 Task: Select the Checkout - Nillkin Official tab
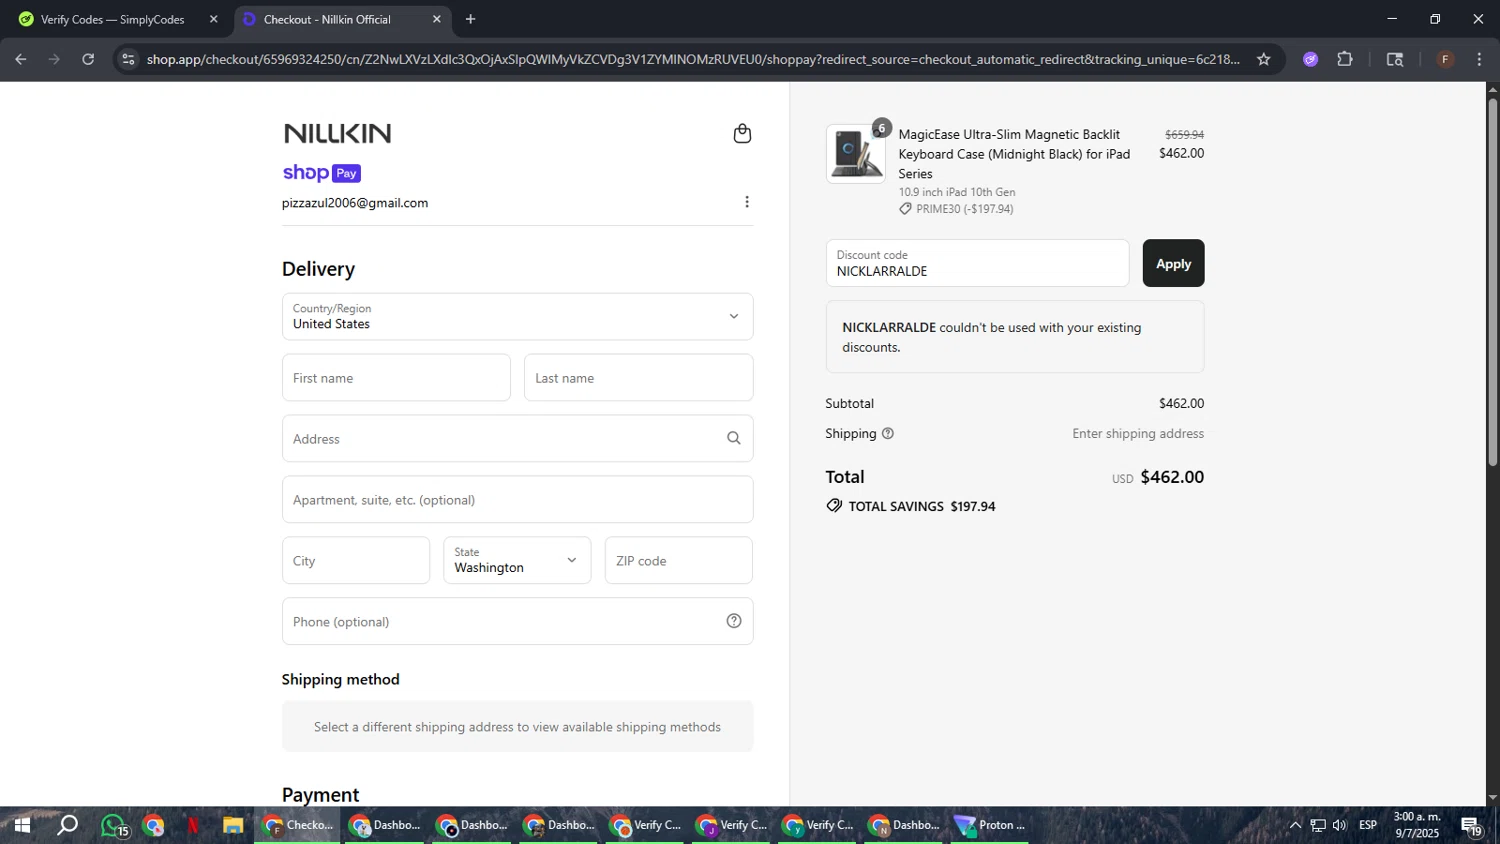[x=340, y=19]
